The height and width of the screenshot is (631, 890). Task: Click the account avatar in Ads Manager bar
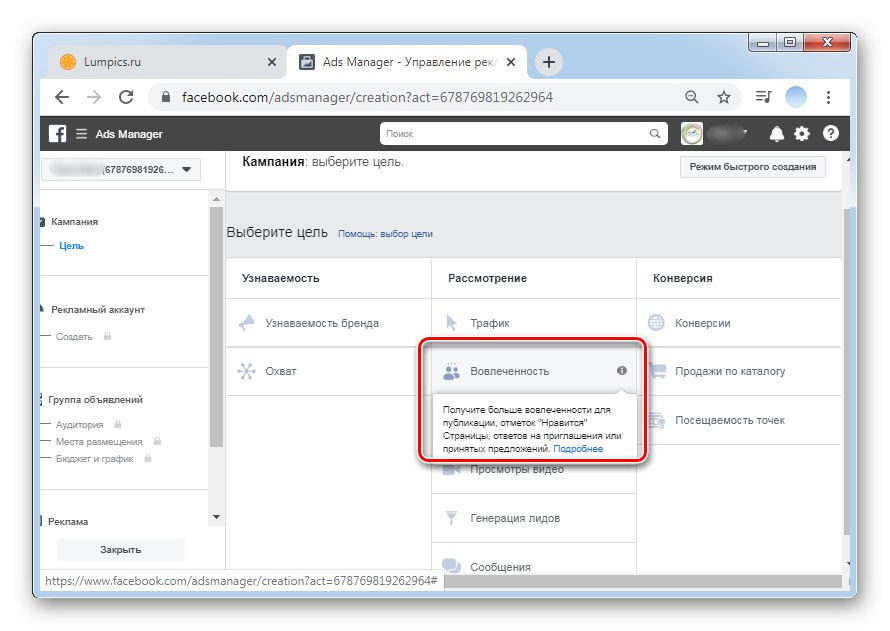pyautogui.click(x=691, y=134)
